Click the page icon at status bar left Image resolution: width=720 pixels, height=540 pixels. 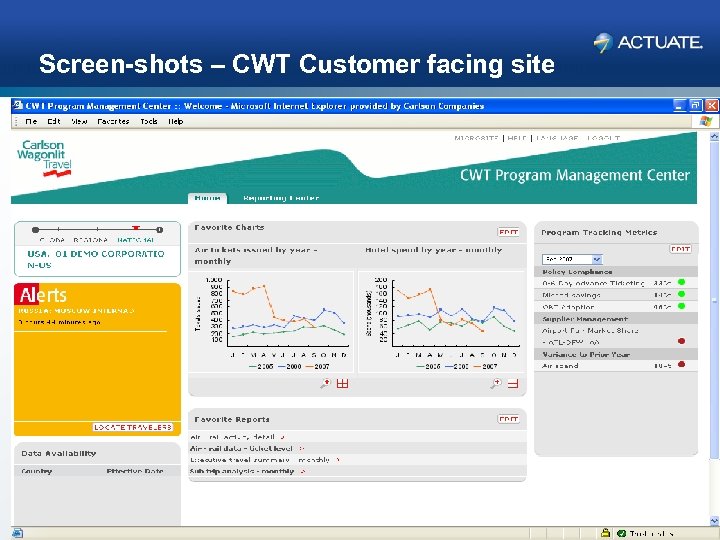[17, 533]
